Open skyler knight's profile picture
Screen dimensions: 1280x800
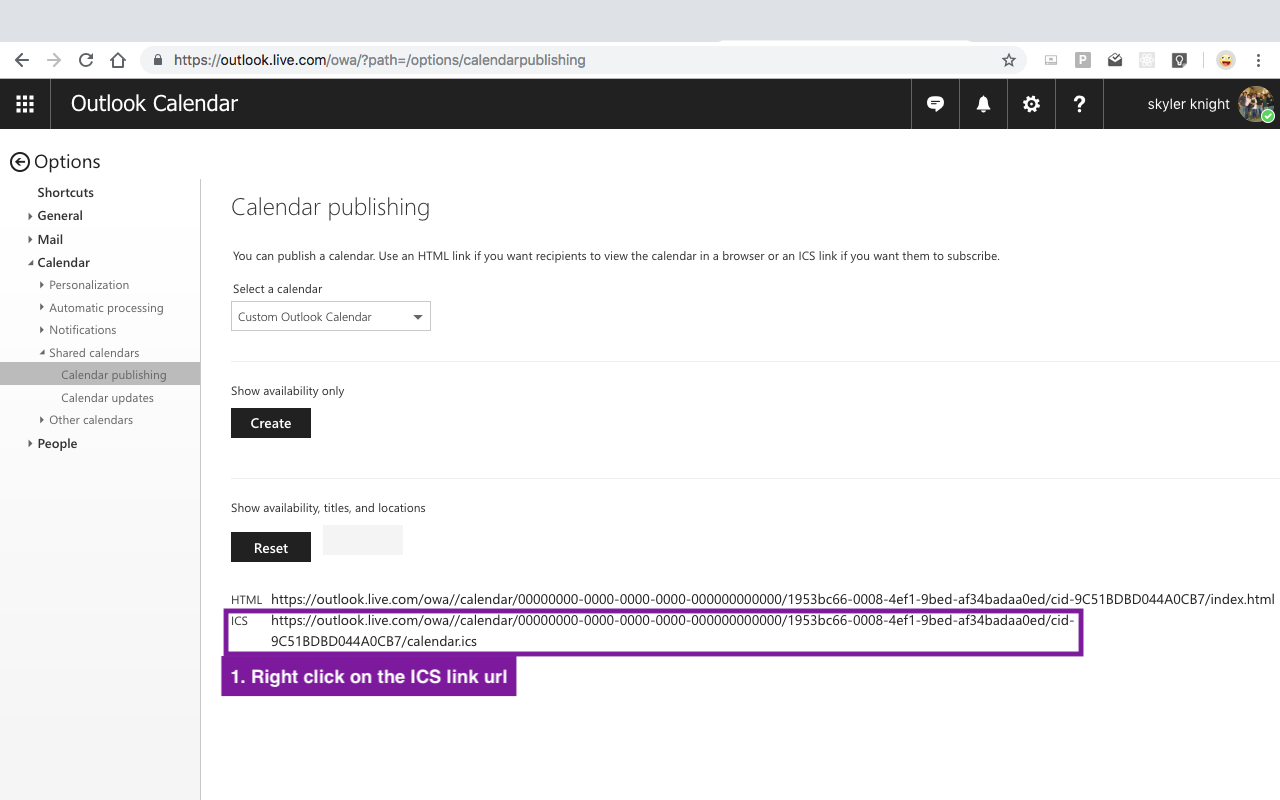pyautogui.click(x=1255, y=104)
